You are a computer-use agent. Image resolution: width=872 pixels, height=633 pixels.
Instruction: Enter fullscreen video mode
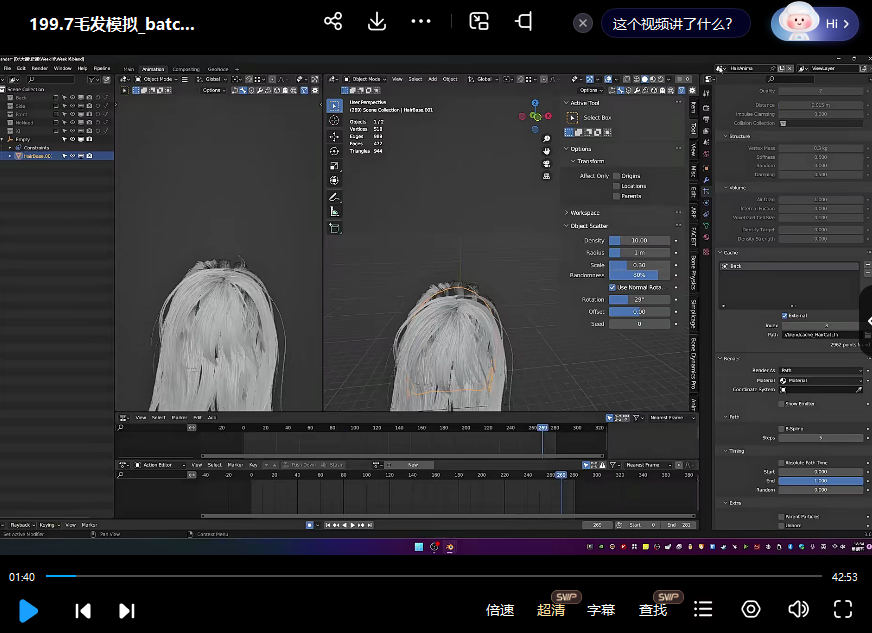(842, 609)
